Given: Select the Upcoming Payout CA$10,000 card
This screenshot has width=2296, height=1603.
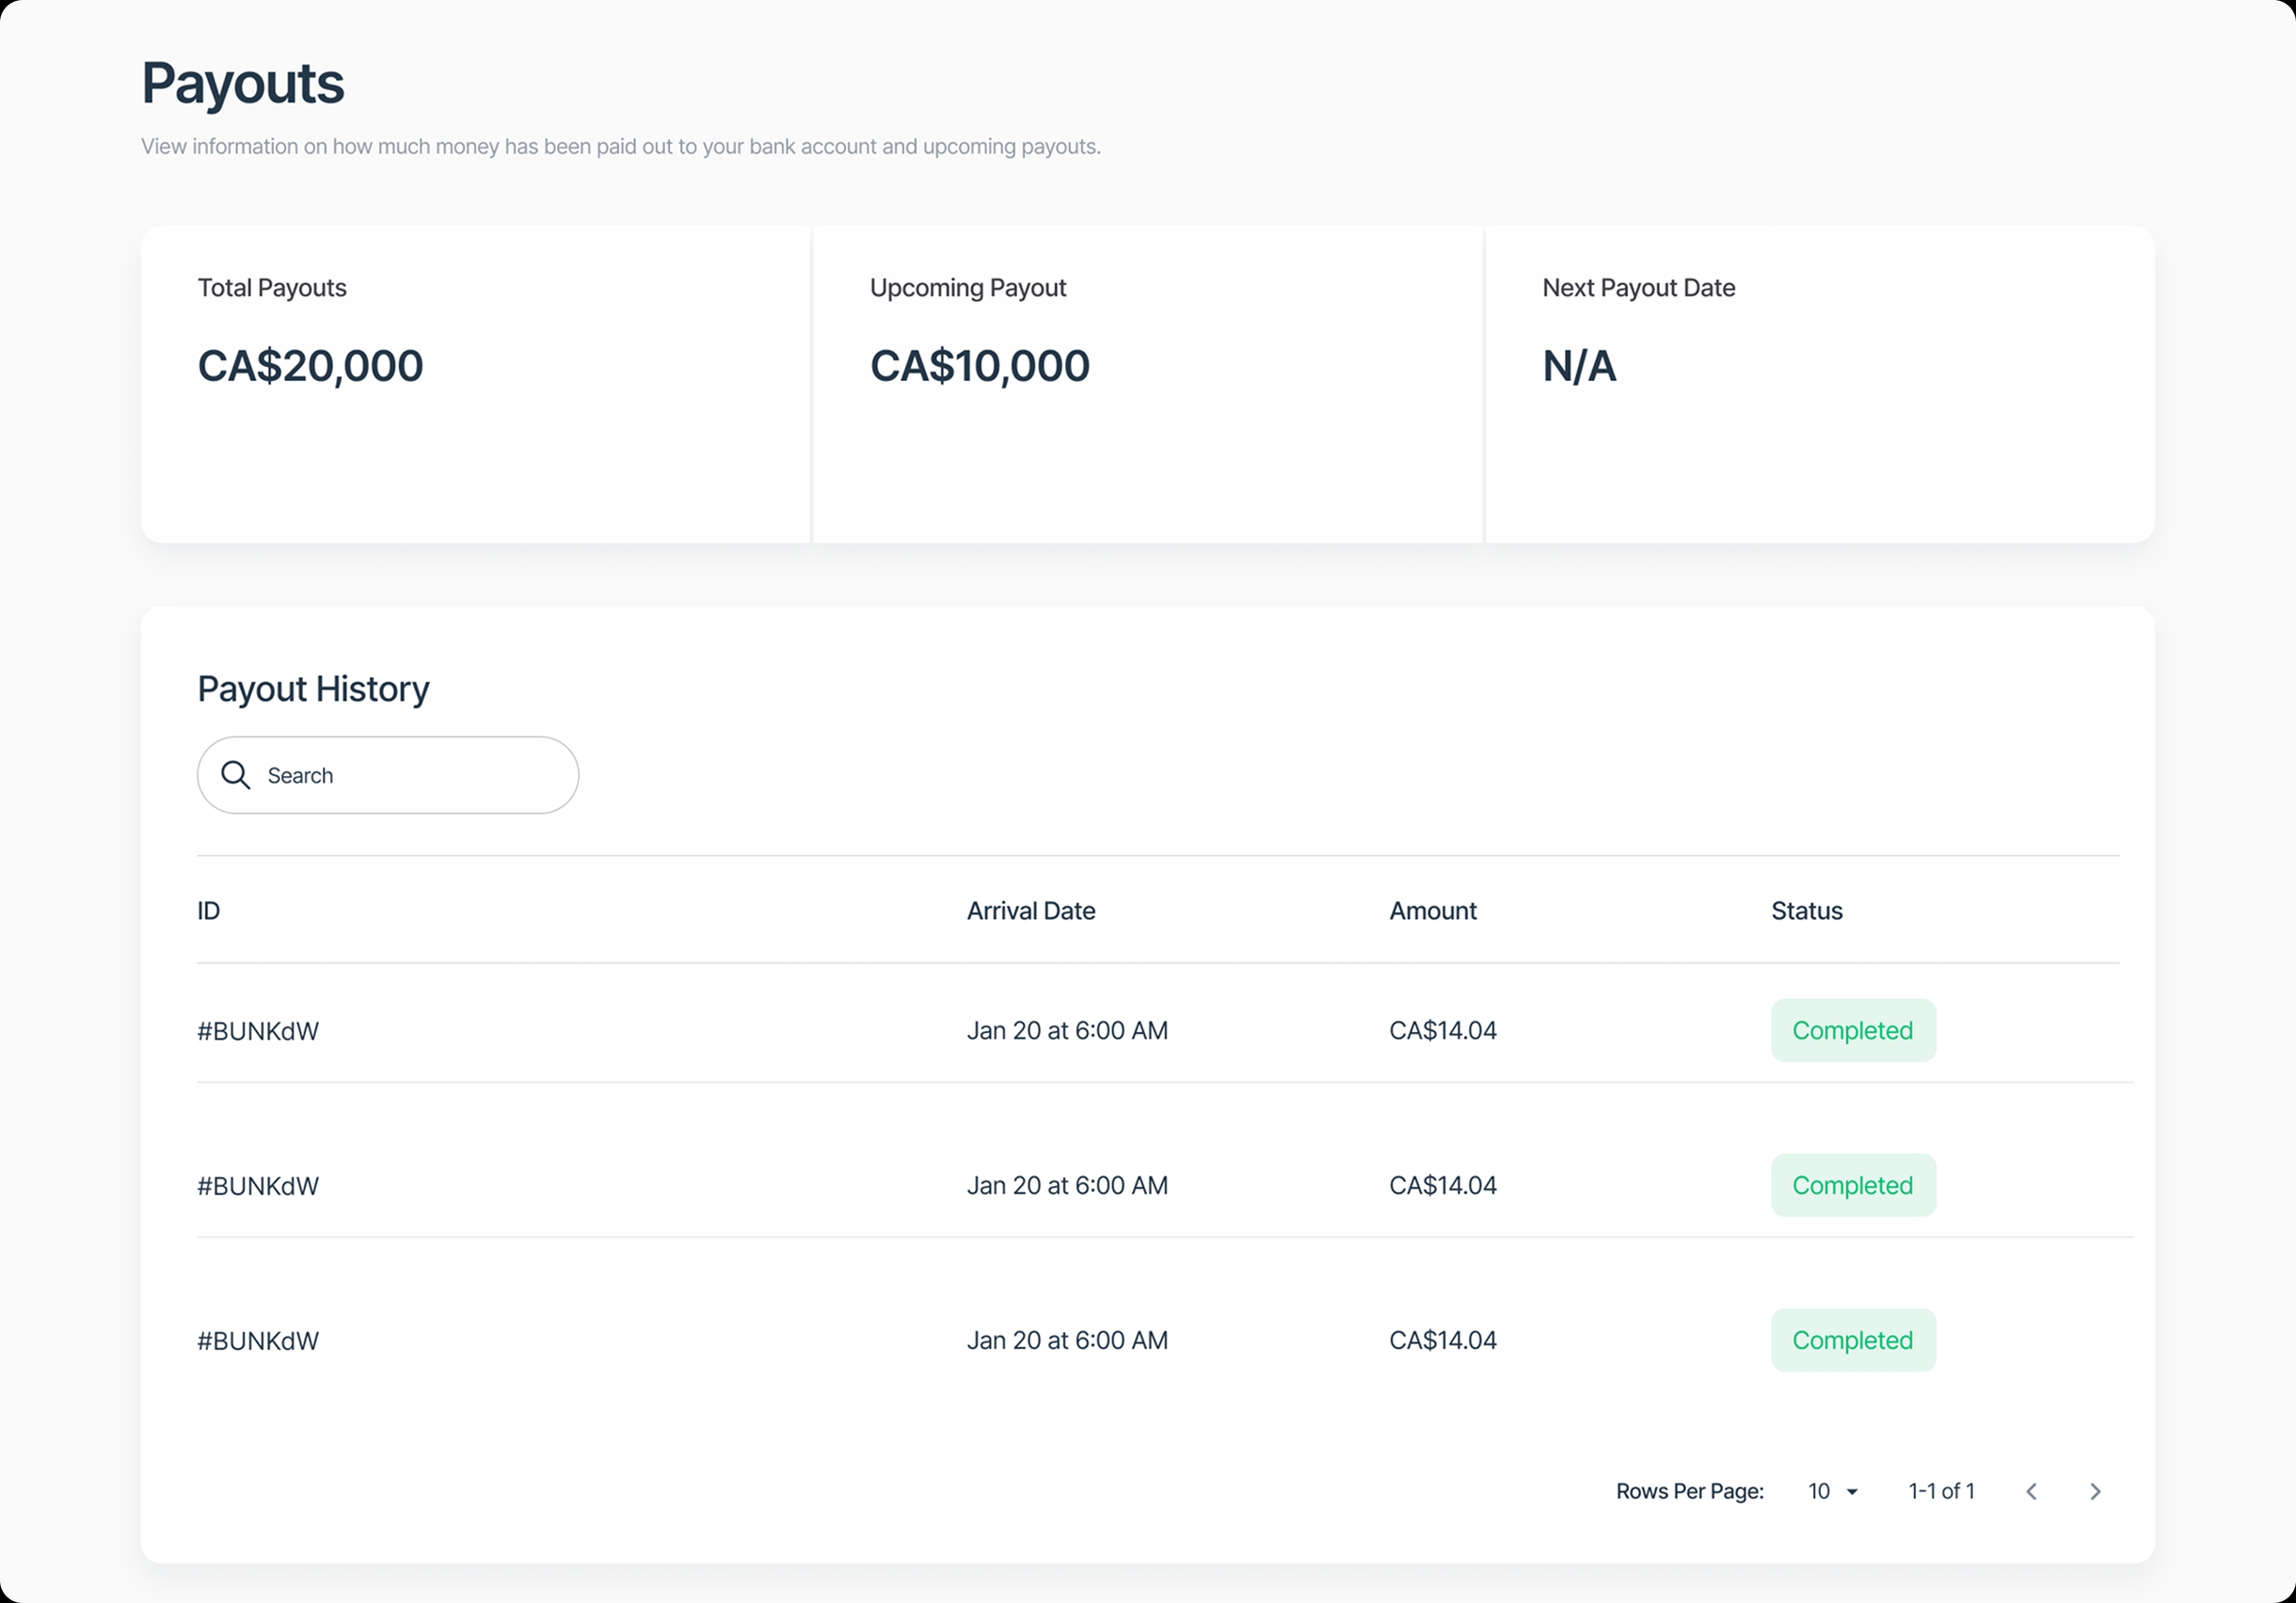Looking at the screenshot, I should [1147, 384].
